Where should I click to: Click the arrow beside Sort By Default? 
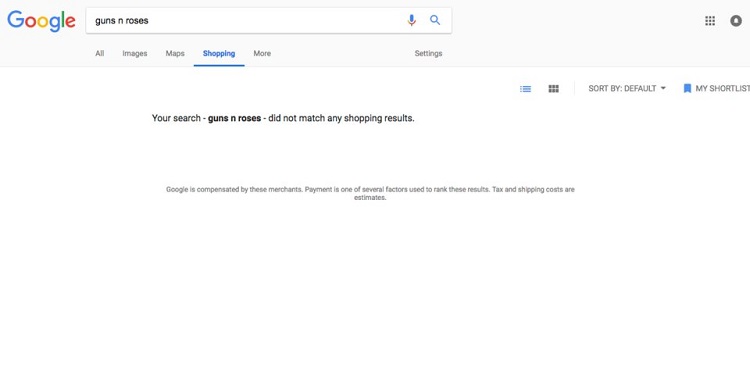[663, 88]
